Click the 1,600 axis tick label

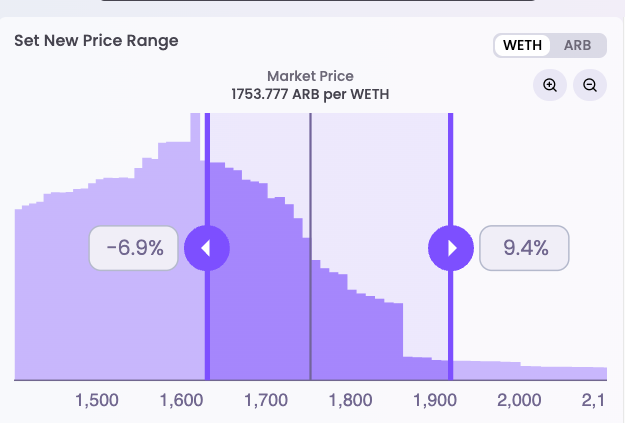point(181,400)
